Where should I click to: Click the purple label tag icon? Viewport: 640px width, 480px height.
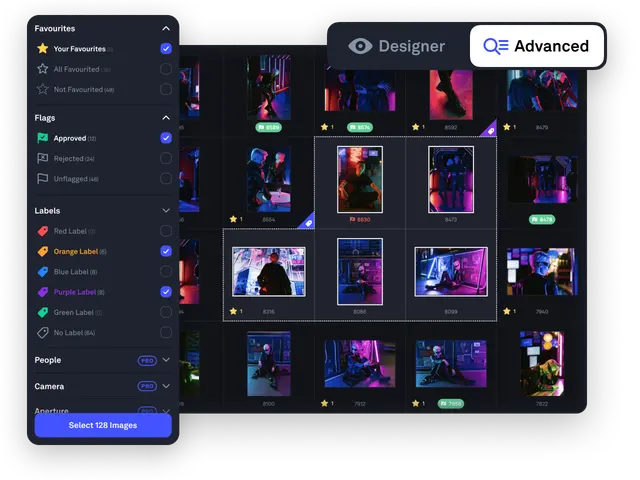point(42,292)
